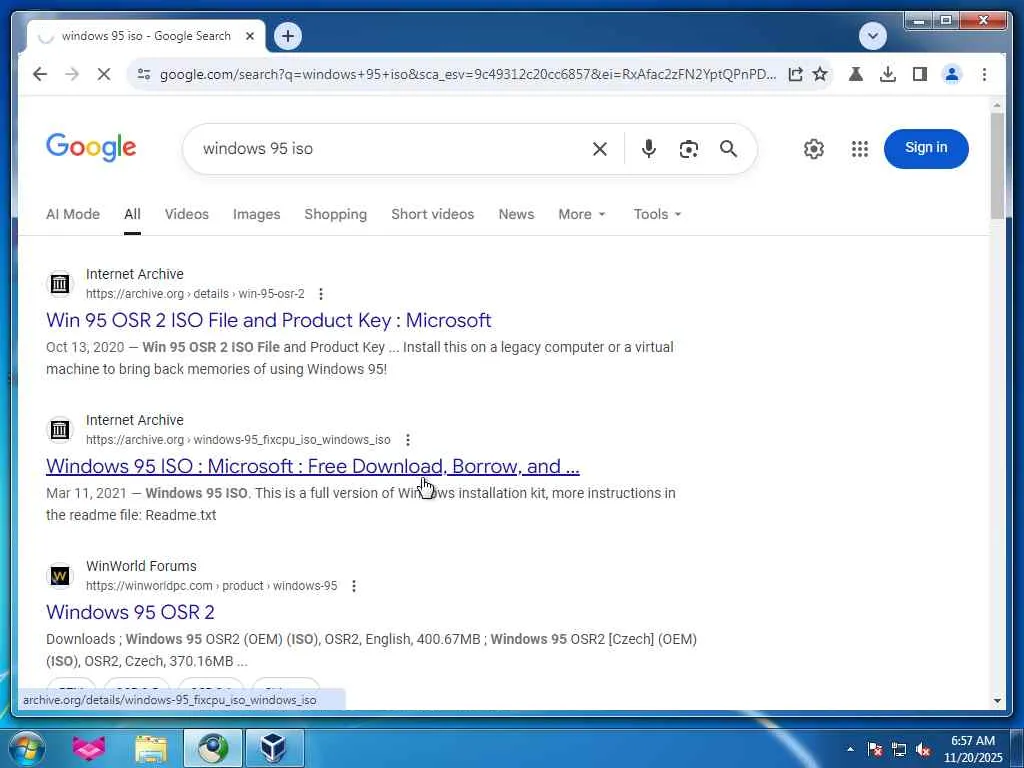
Task: Click the WinWorld Forums favicon
Action: click(x=60, y=576)
